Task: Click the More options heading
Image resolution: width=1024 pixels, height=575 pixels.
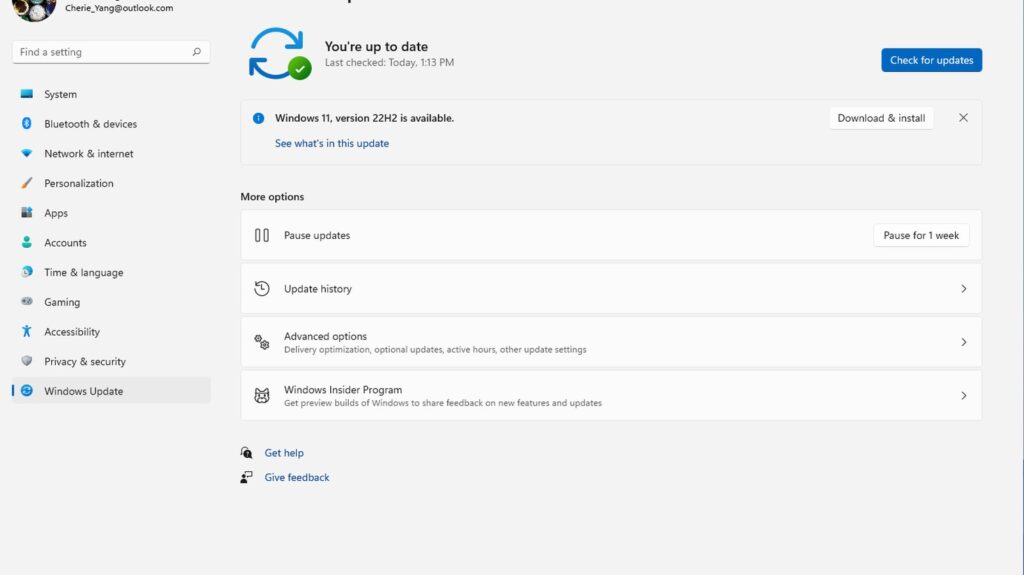Action: tap(272, 197)
